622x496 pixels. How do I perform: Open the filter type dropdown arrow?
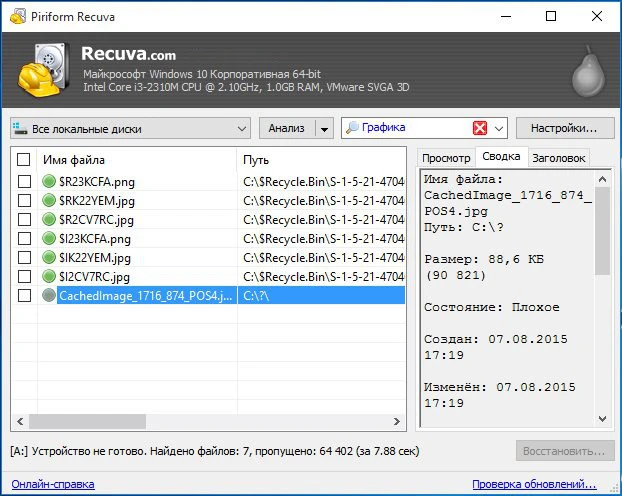[499, 129]
